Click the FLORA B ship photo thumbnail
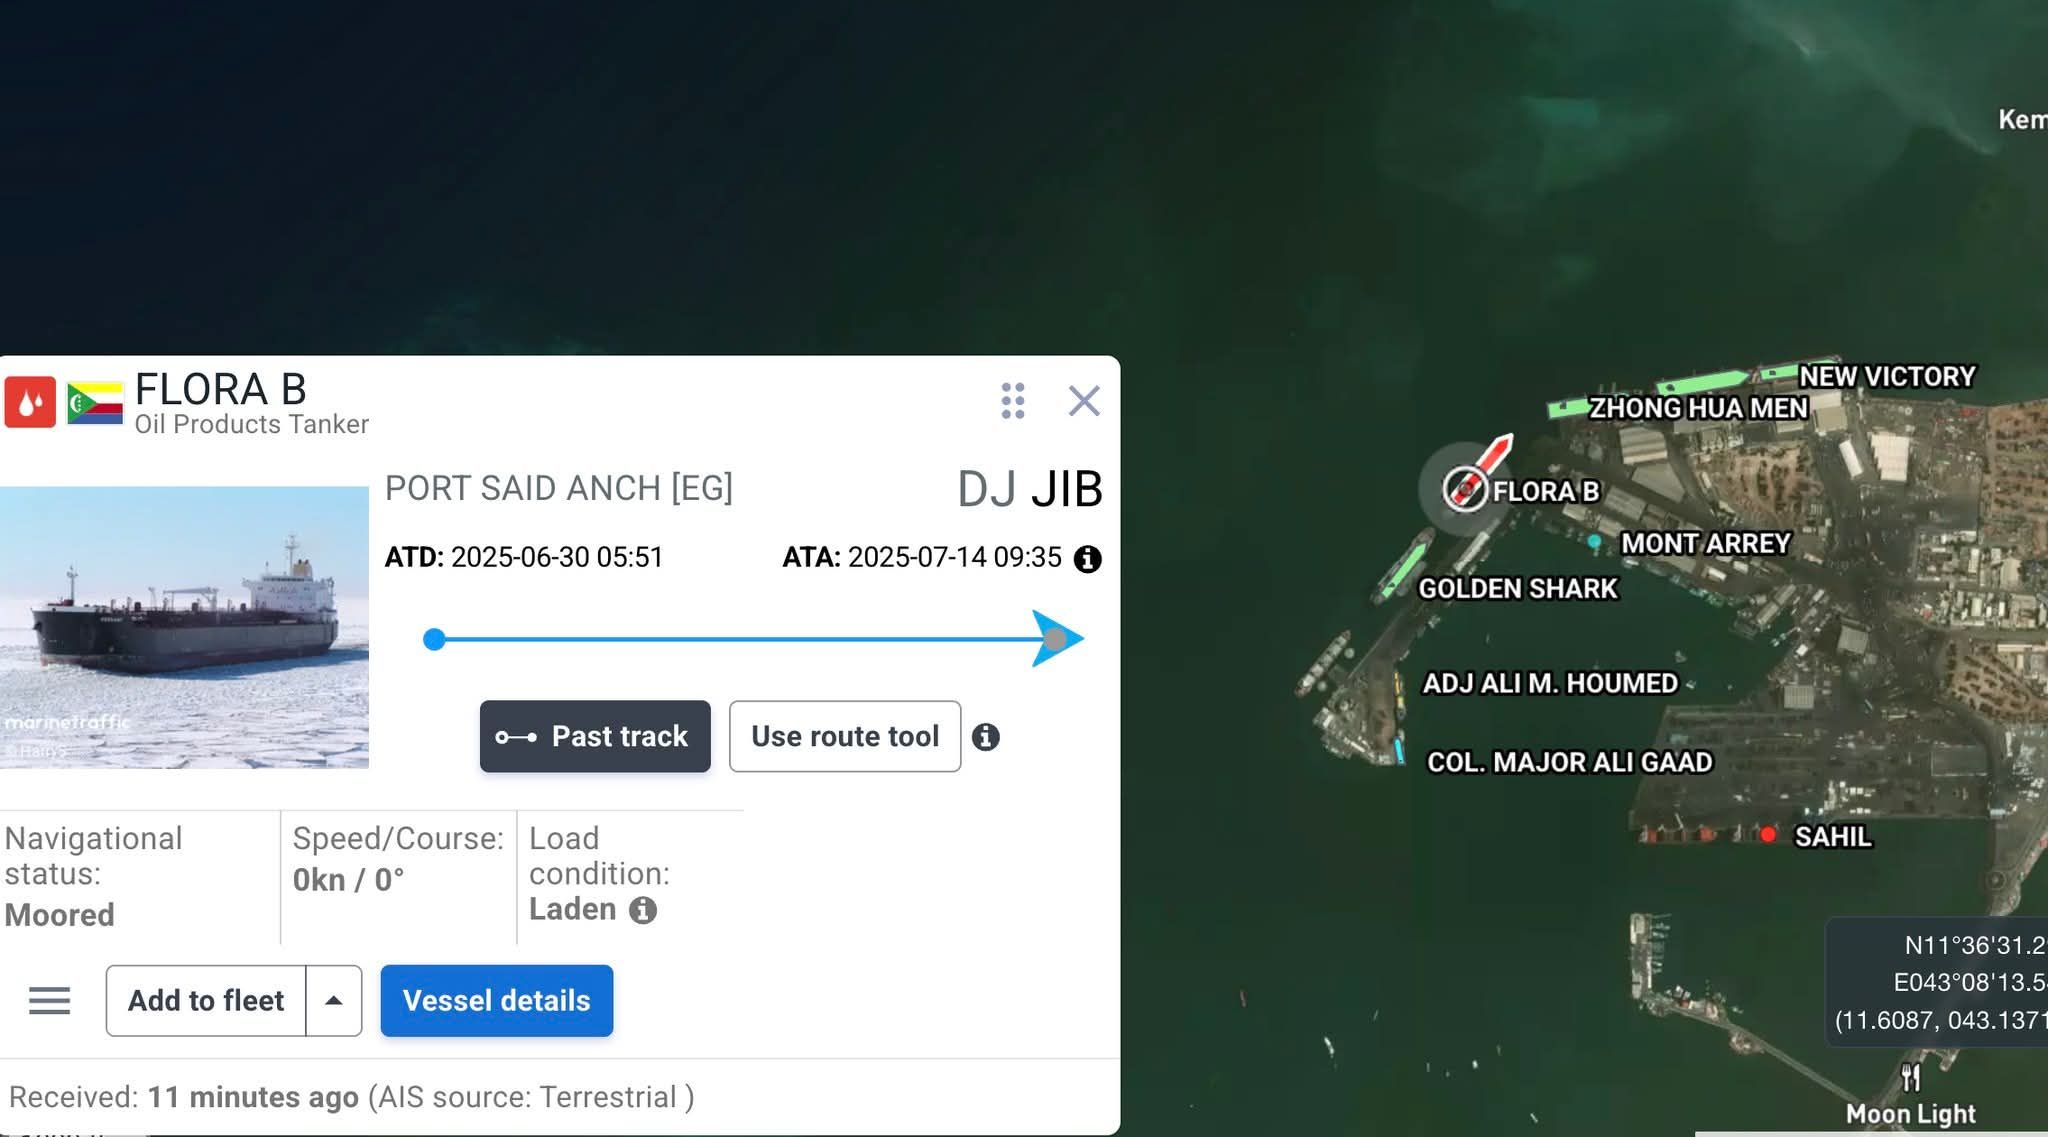Viewport: 2048px width, 1137px height. pos(184,627)
